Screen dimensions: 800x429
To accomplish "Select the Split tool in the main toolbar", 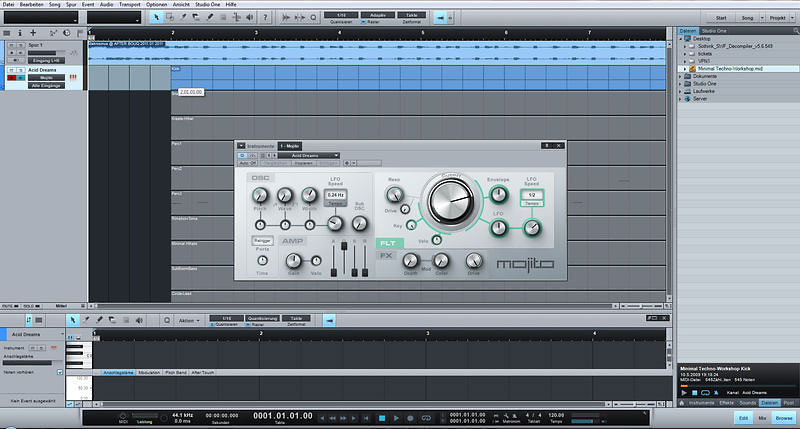I will (183, 17).
